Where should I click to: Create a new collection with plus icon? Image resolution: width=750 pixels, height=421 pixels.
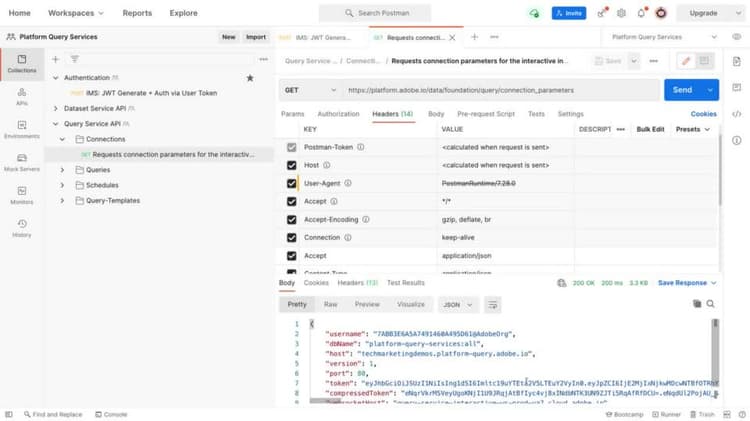pyautogui.click(x=55, y=59)
